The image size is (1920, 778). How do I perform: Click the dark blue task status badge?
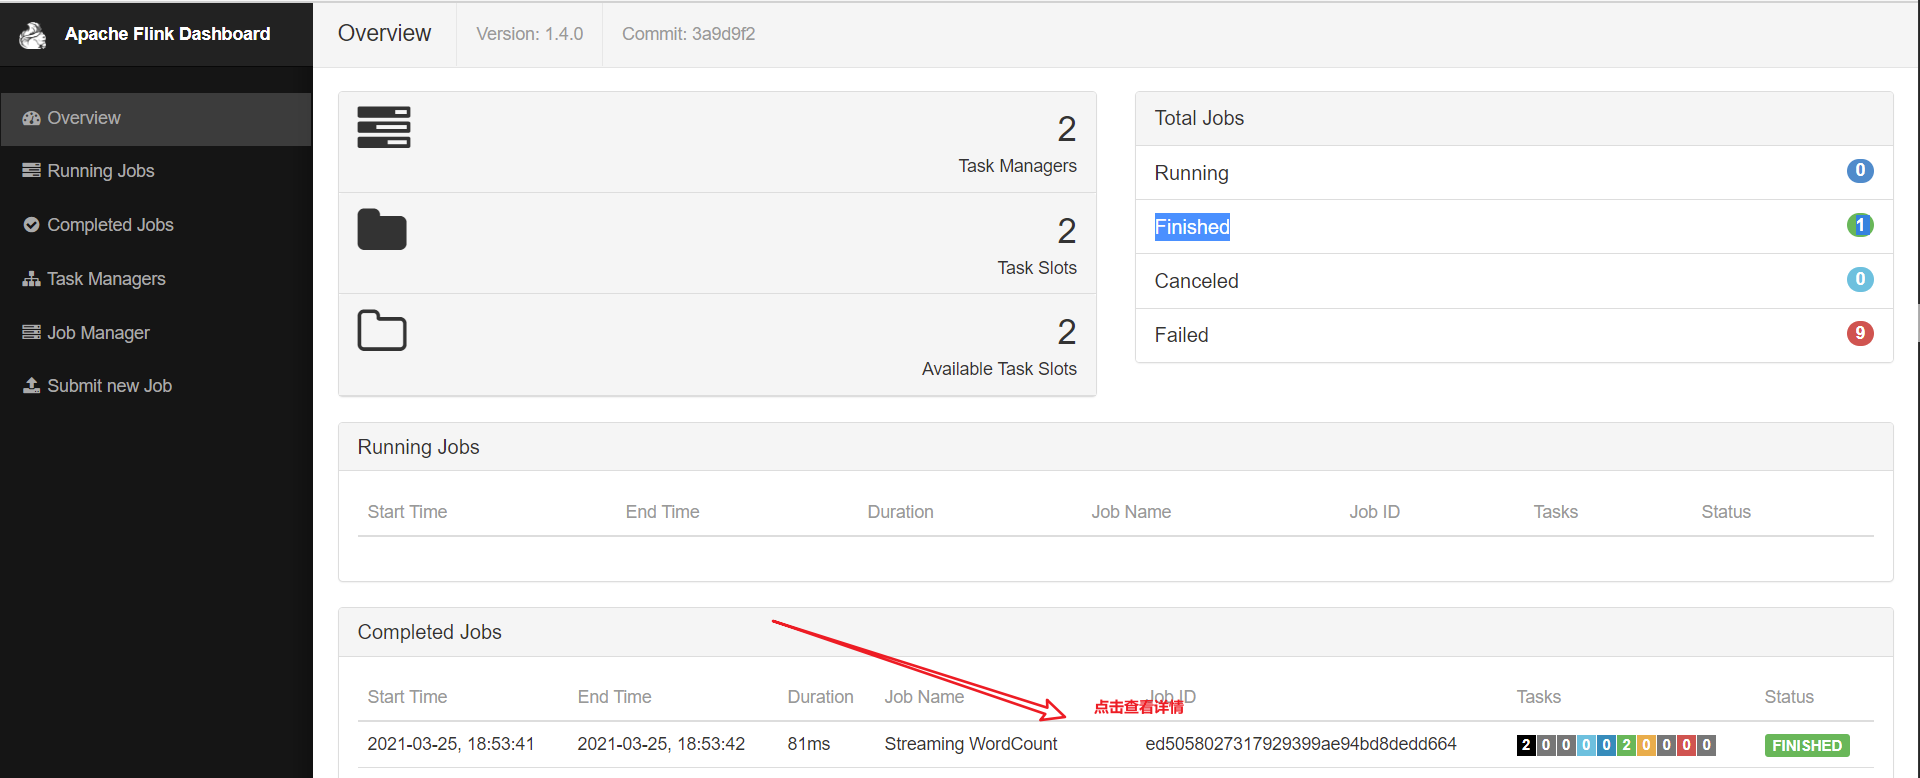coord(1606,745)
